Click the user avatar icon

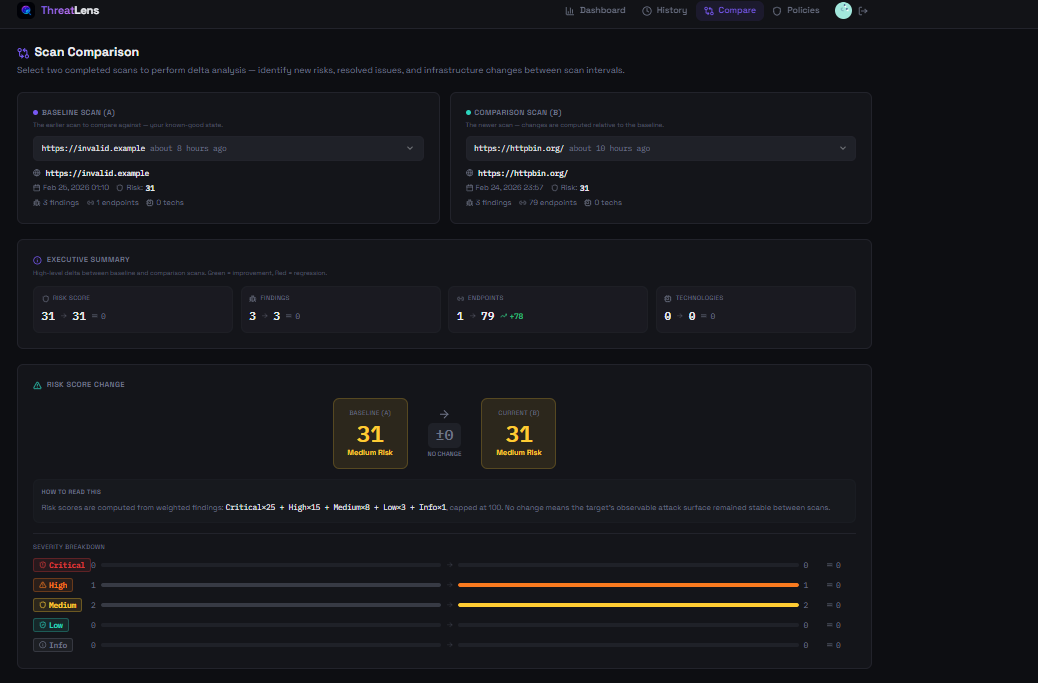pyautogui.click(x=843, y=11)
